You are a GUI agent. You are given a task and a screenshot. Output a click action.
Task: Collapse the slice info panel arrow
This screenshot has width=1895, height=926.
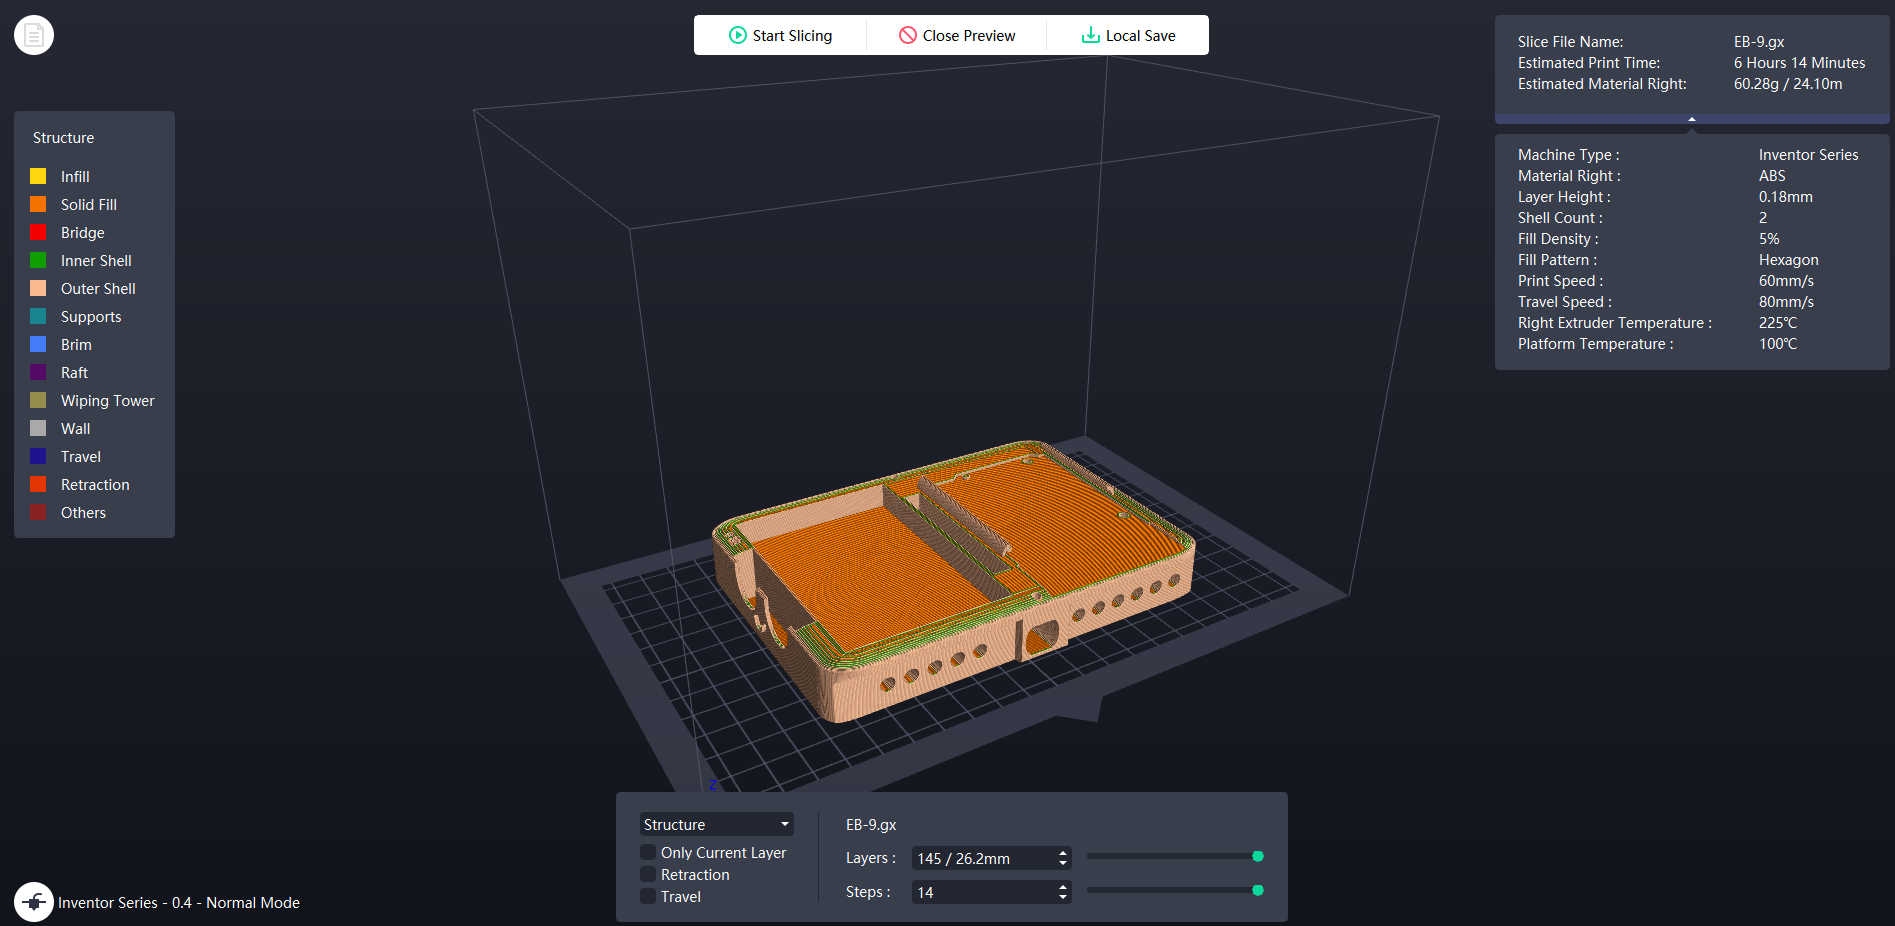click(x=1692, y=119)
